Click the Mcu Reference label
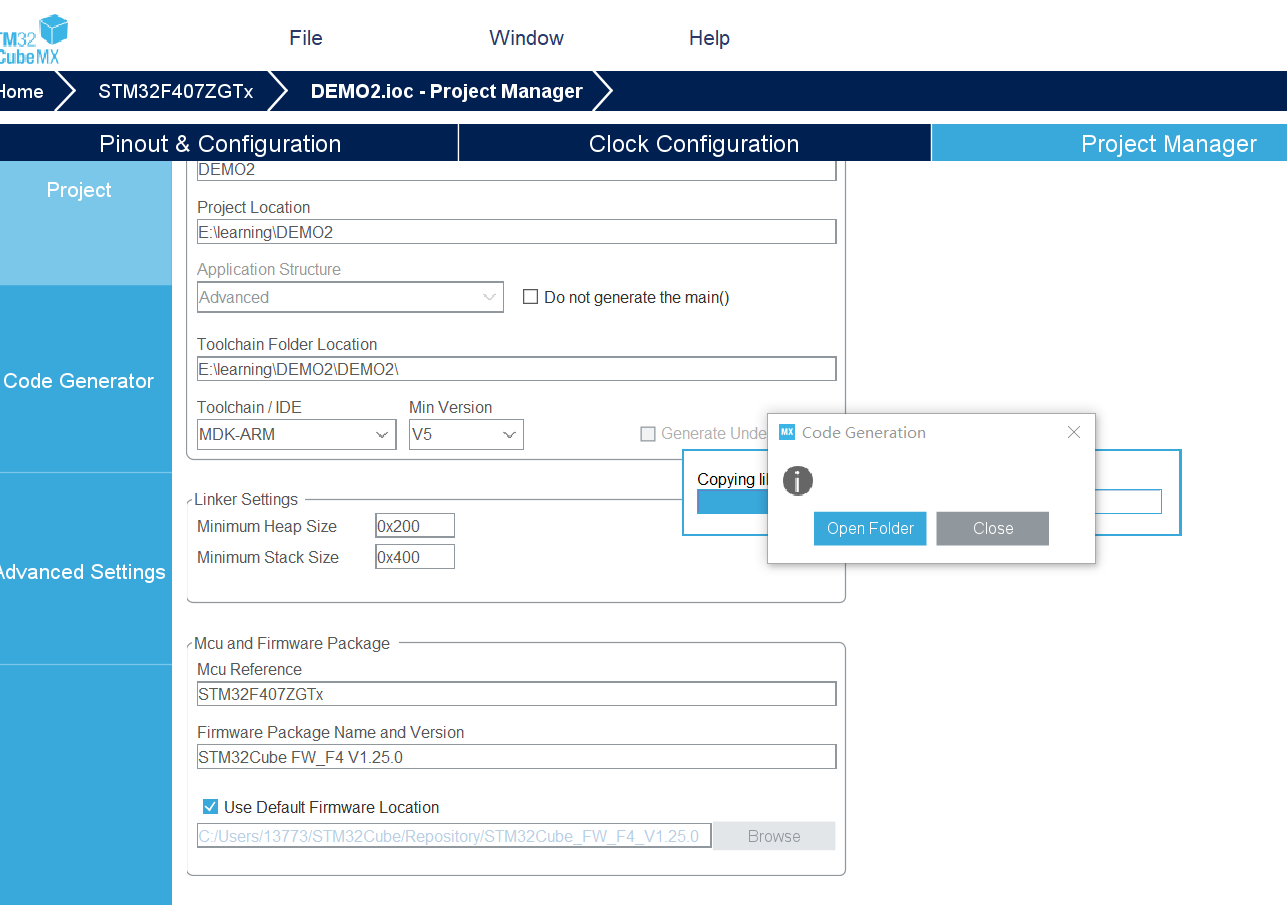The height and width of the screenshot is (905, 1287). [249, 669]
